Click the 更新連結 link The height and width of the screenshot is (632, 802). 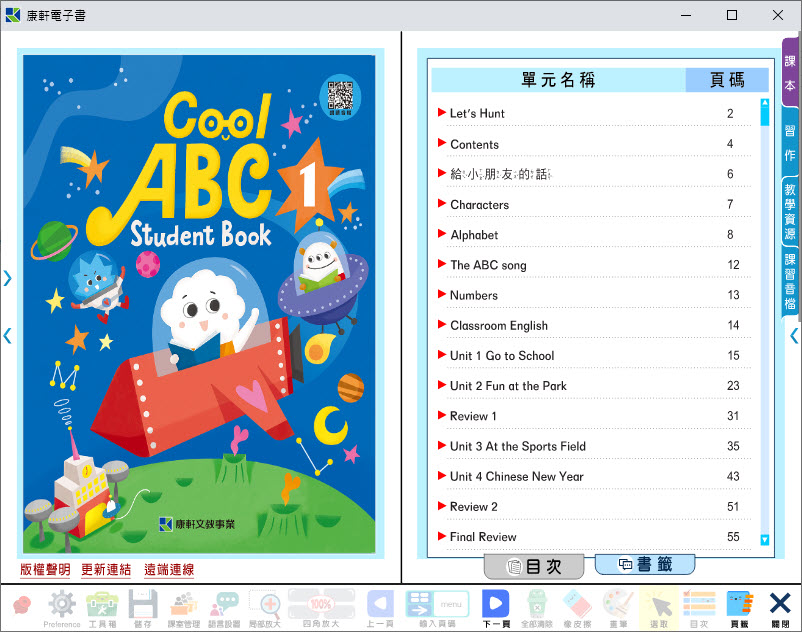106,570
